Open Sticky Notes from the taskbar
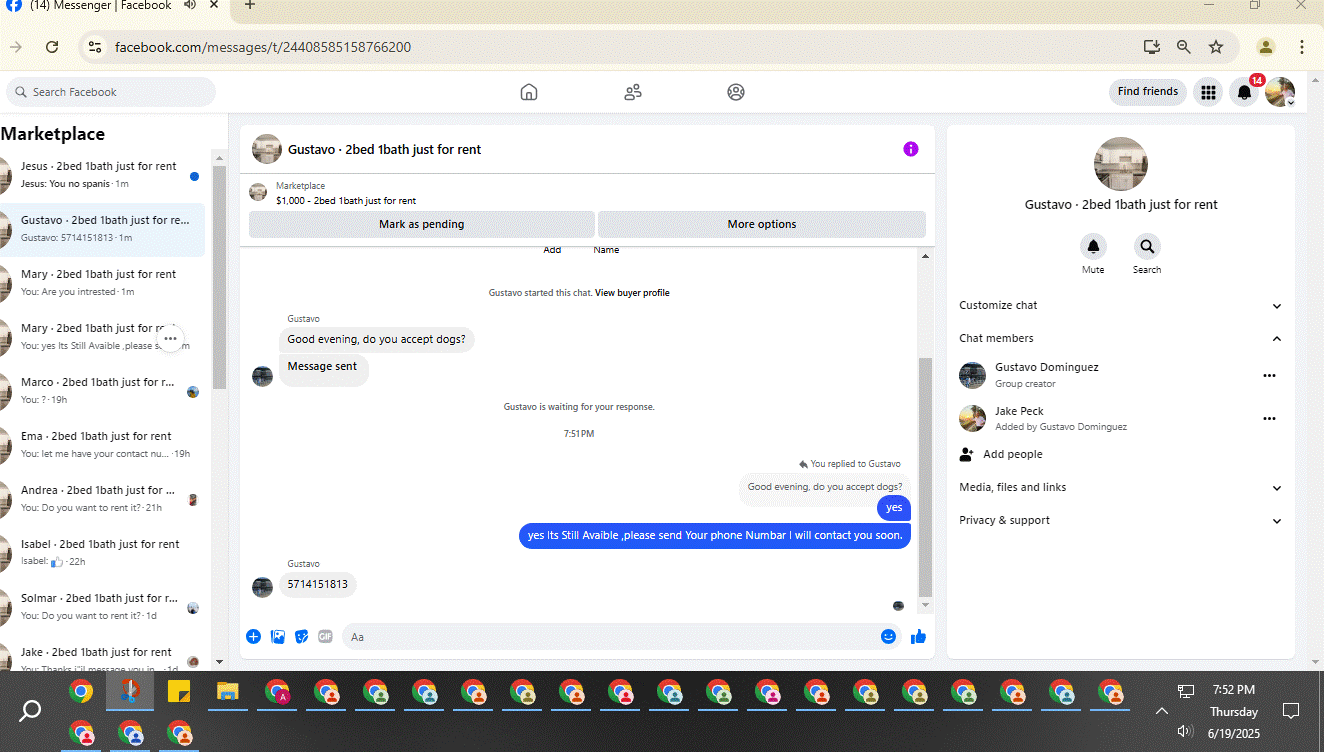Screen dimensions: 1324x752 pyautogui.click(x=179, y=691)
